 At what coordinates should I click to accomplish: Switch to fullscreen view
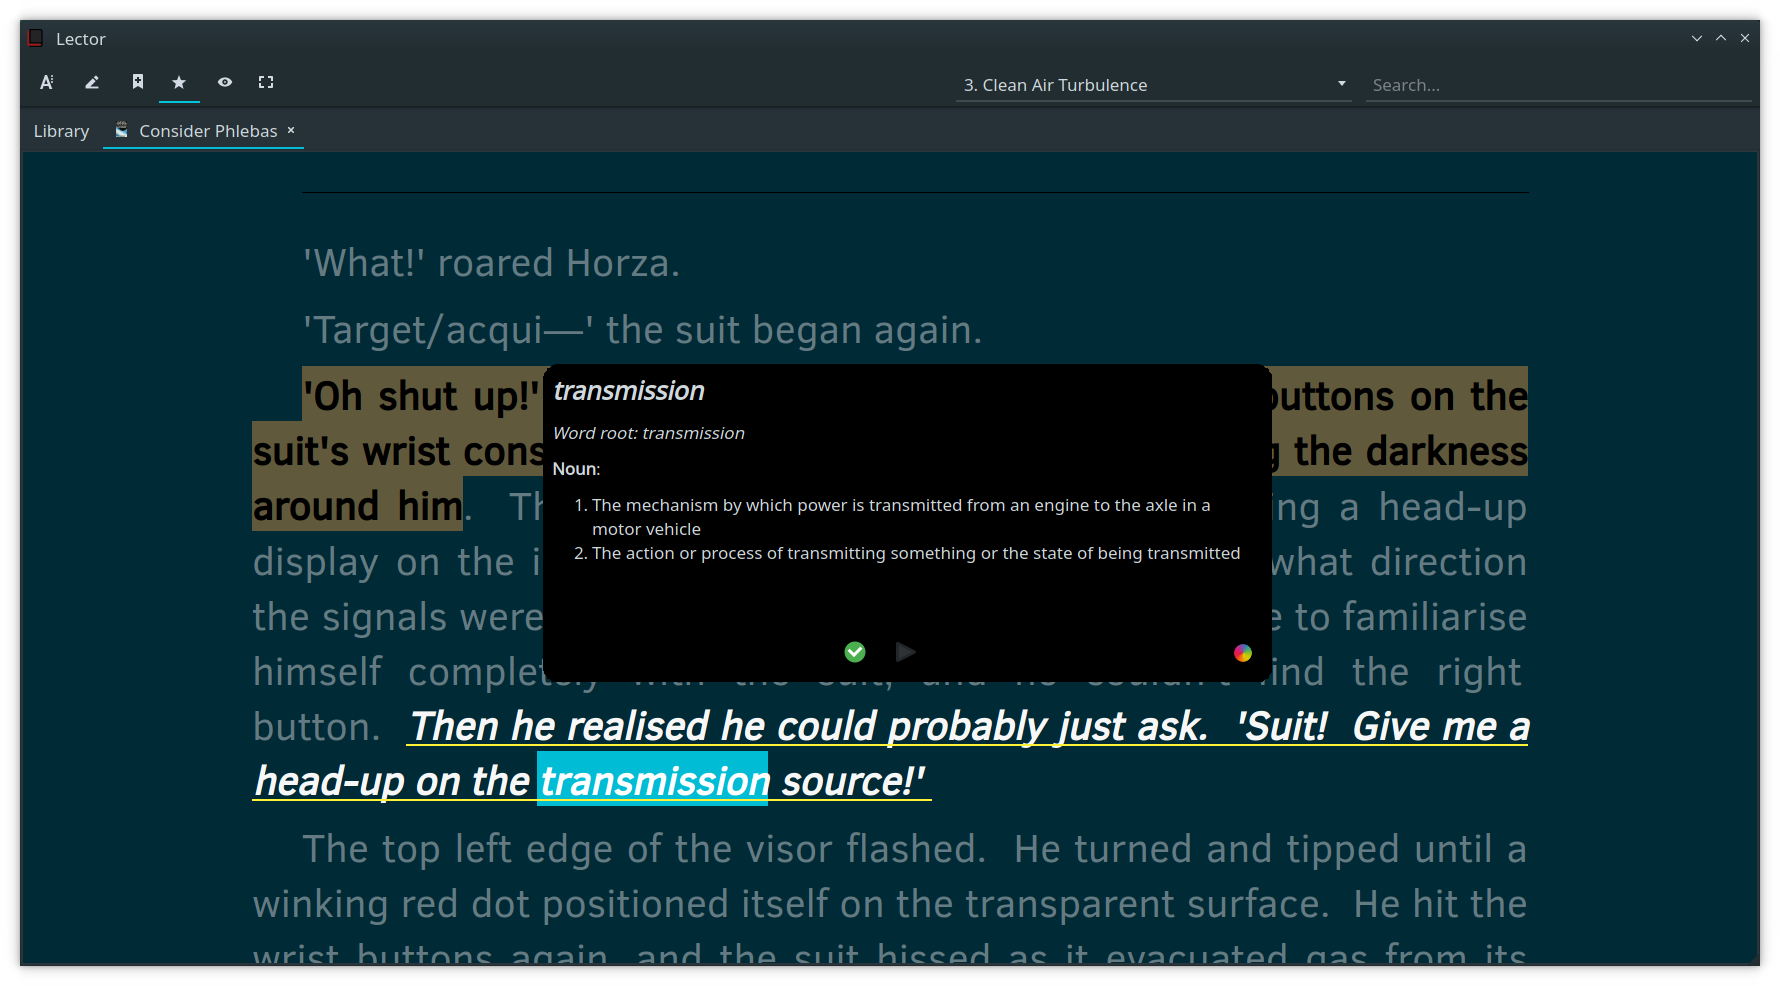266,83
